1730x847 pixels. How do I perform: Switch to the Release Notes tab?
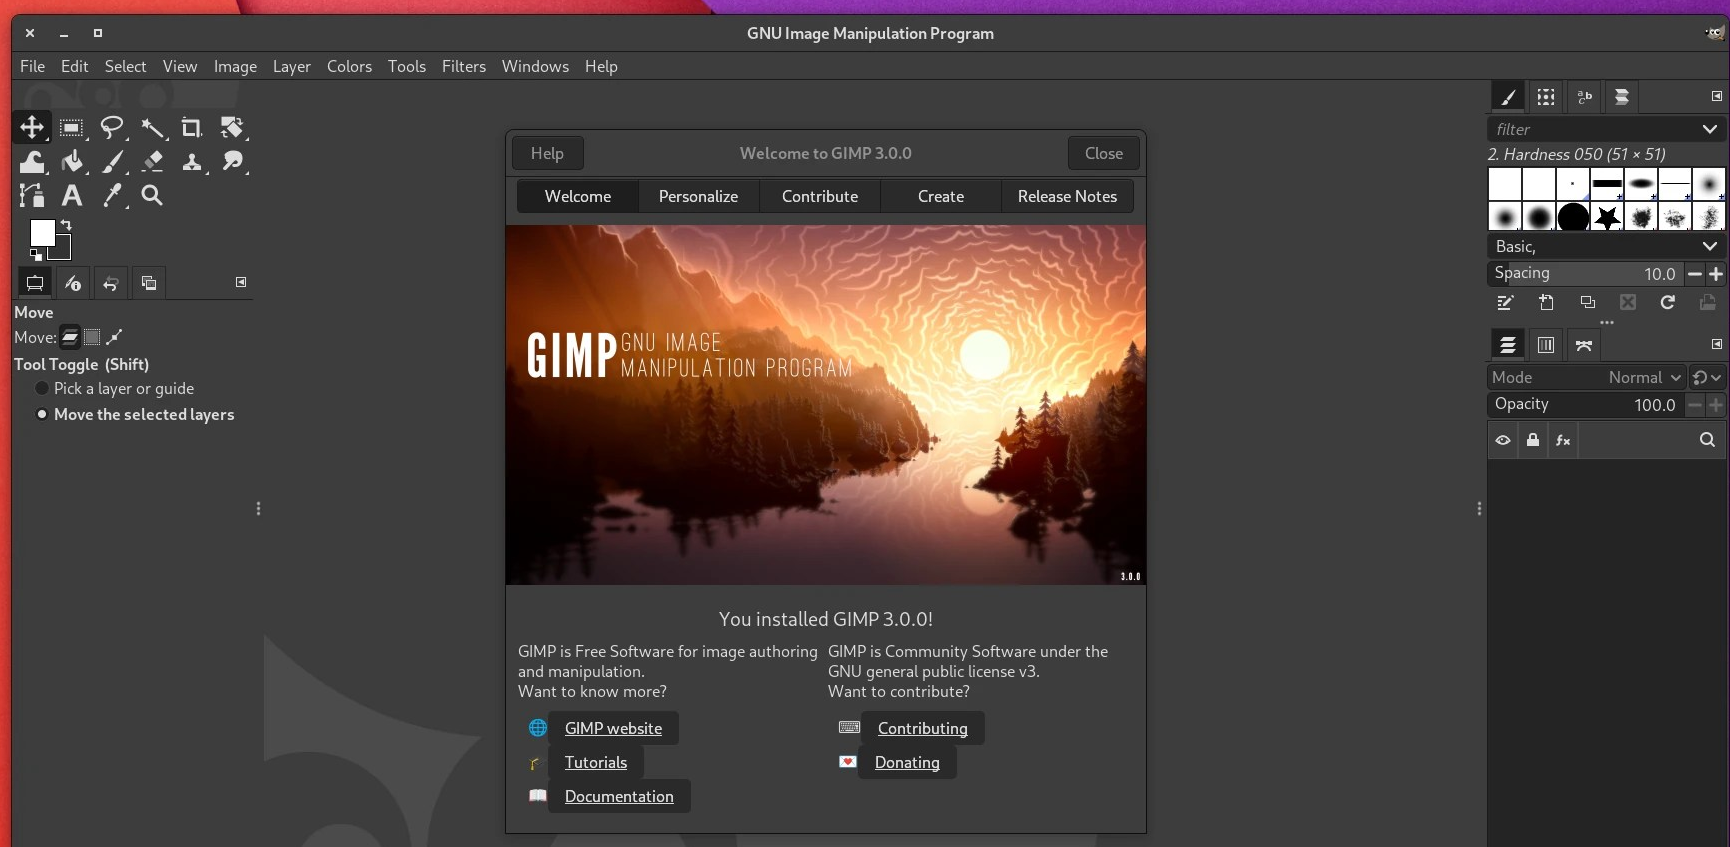pos(1067,196)
